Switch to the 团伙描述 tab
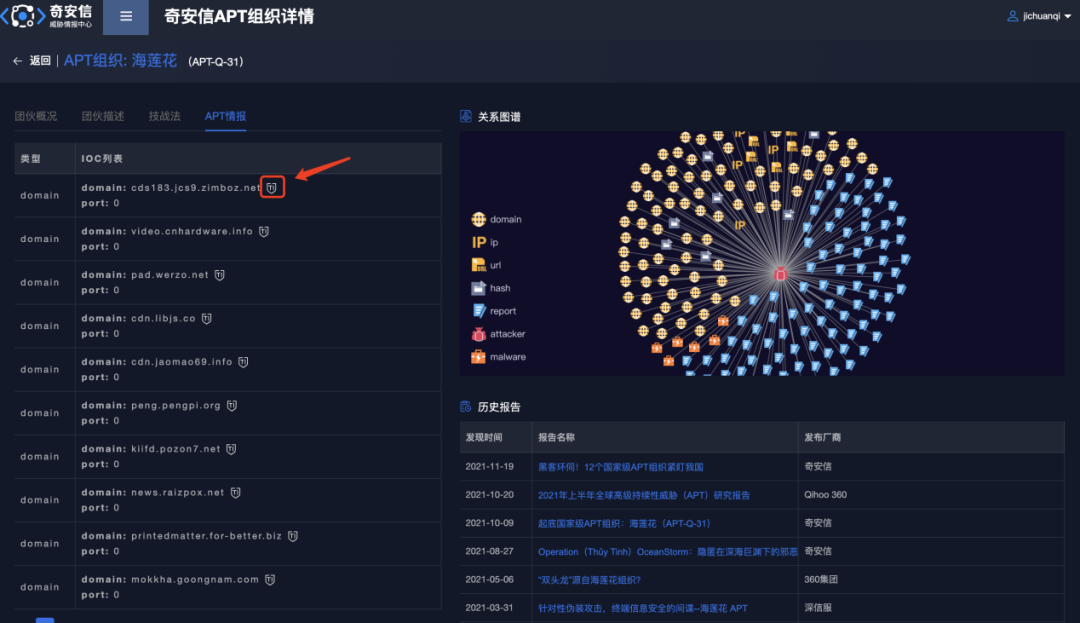The width and height of the screenshot is (1080, 623). pyautogui.click(x=103, y=116)
